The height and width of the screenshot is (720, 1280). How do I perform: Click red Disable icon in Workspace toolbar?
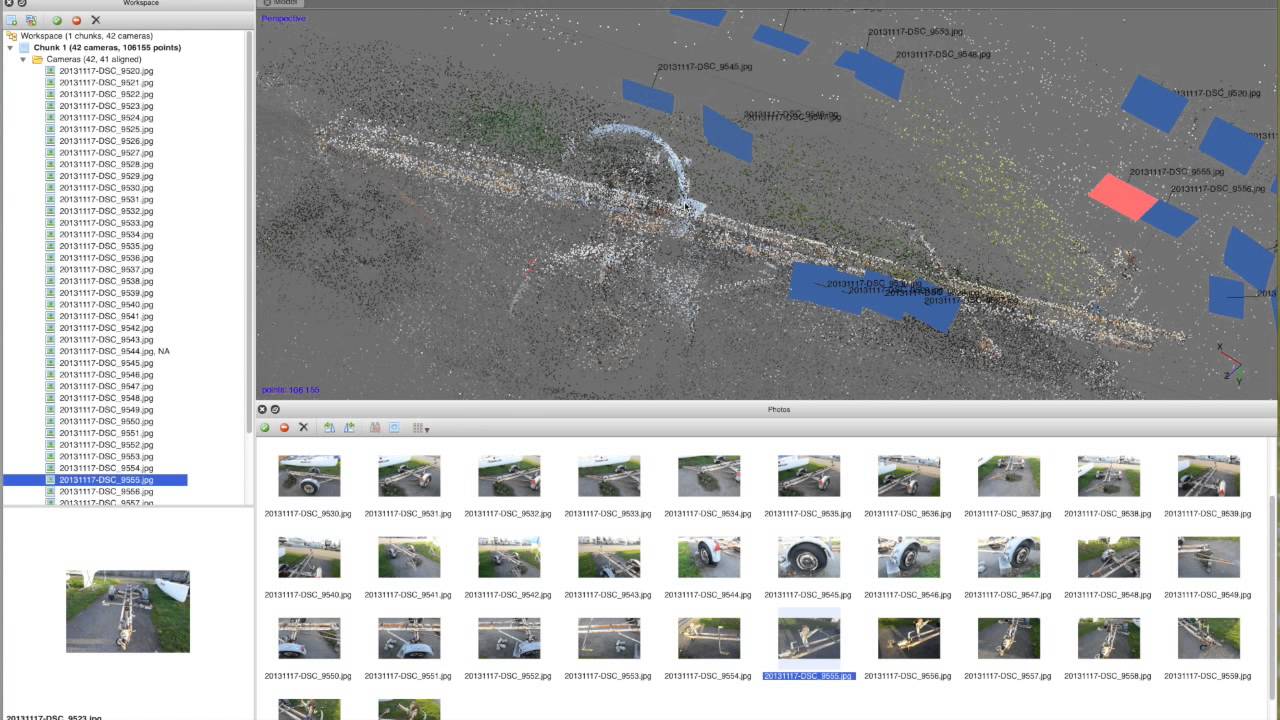(x=76, y=20)
